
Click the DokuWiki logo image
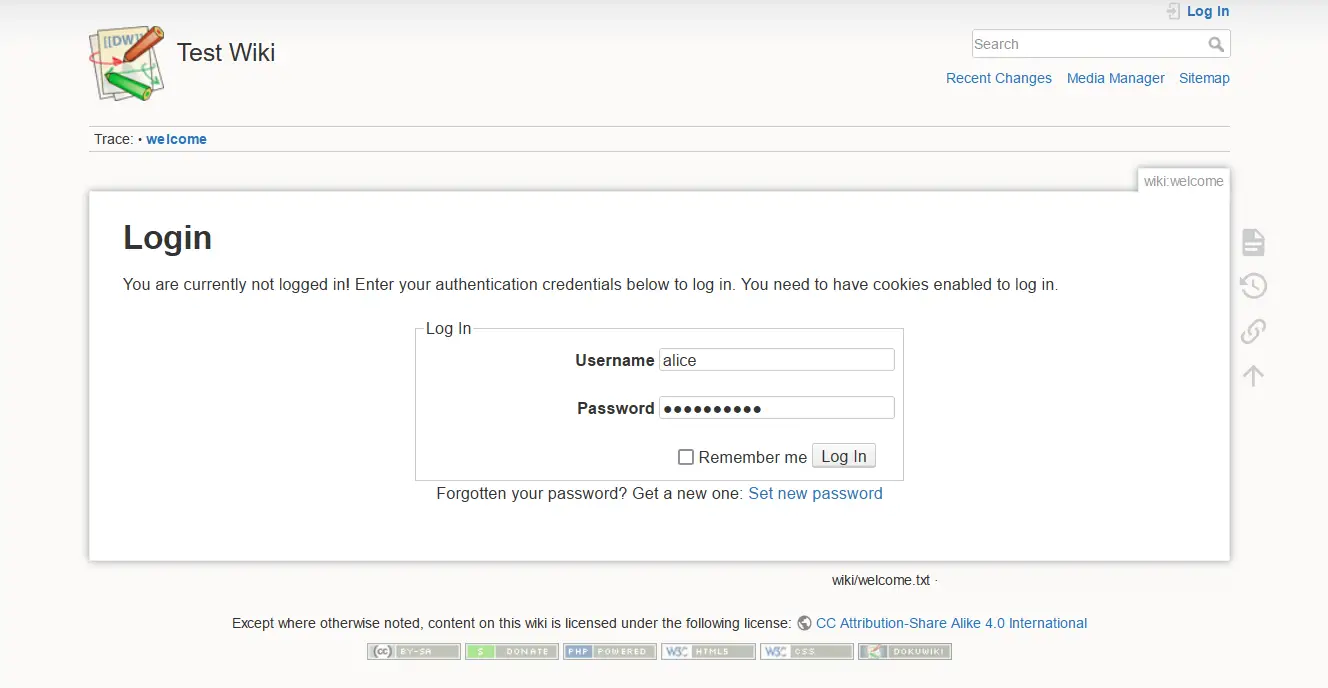tap(126, 63)
